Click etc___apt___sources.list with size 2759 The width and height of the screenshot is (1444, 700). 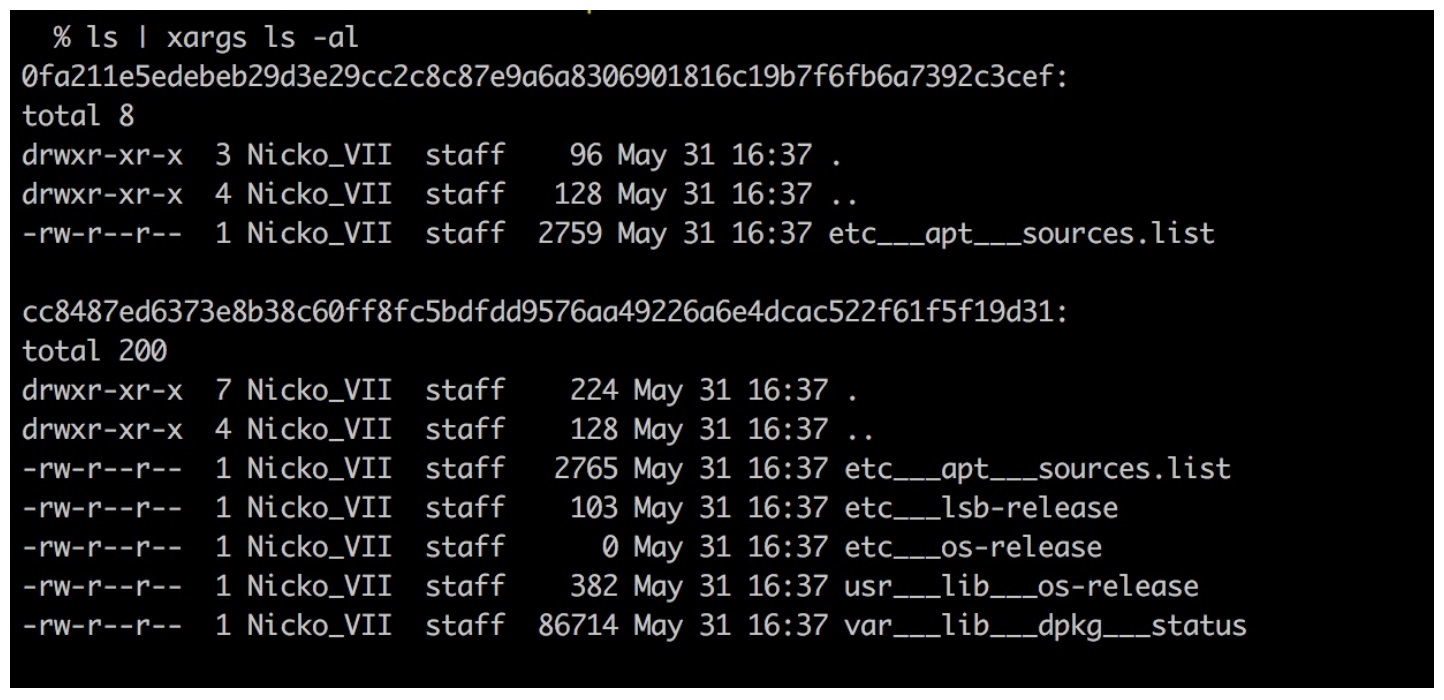(1021, 234)
